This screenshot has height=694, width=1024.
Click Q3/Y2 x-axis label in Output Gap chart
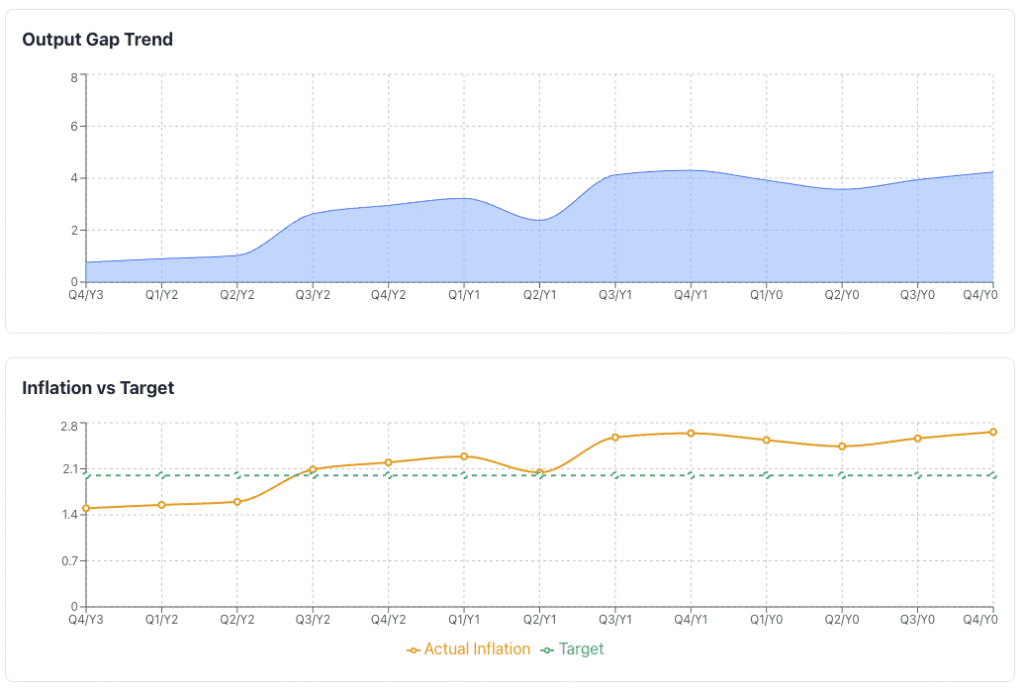[312, 295]
